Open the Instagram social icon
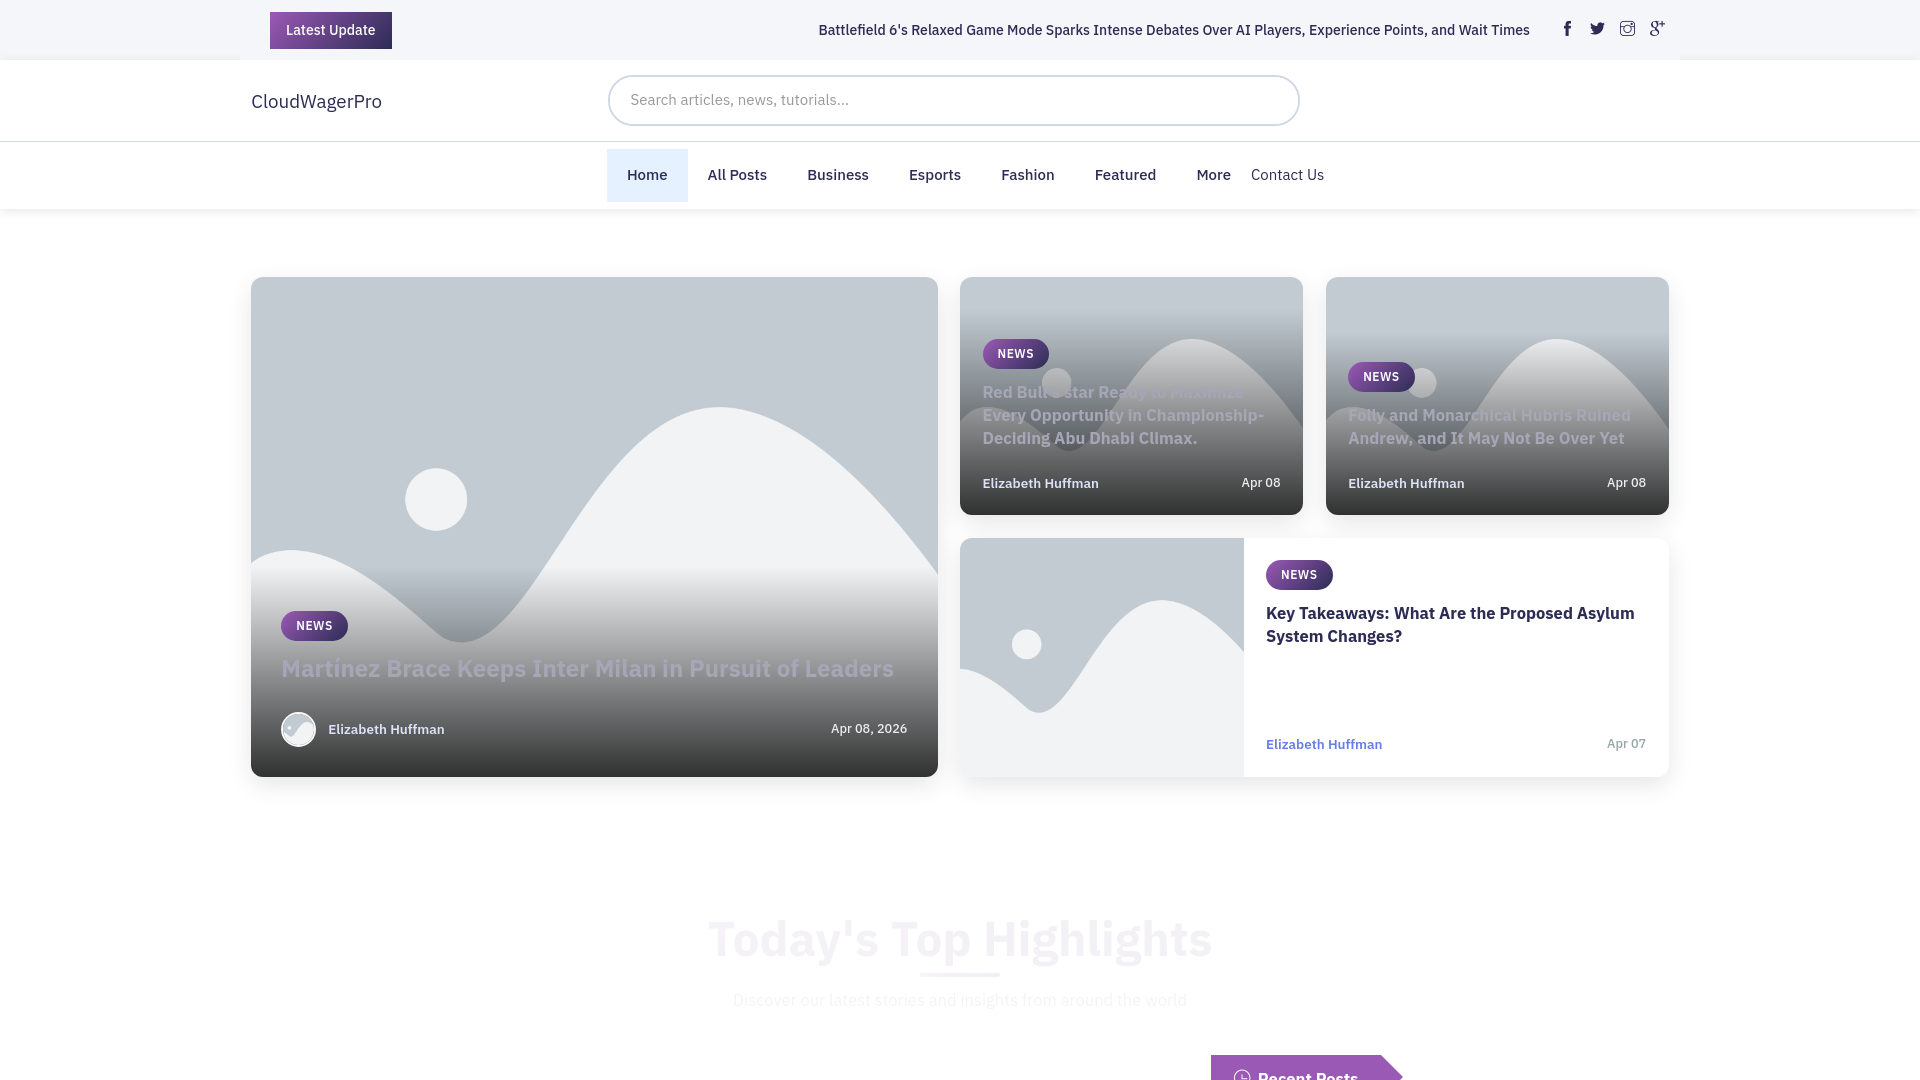 (x=1627, y=29)
